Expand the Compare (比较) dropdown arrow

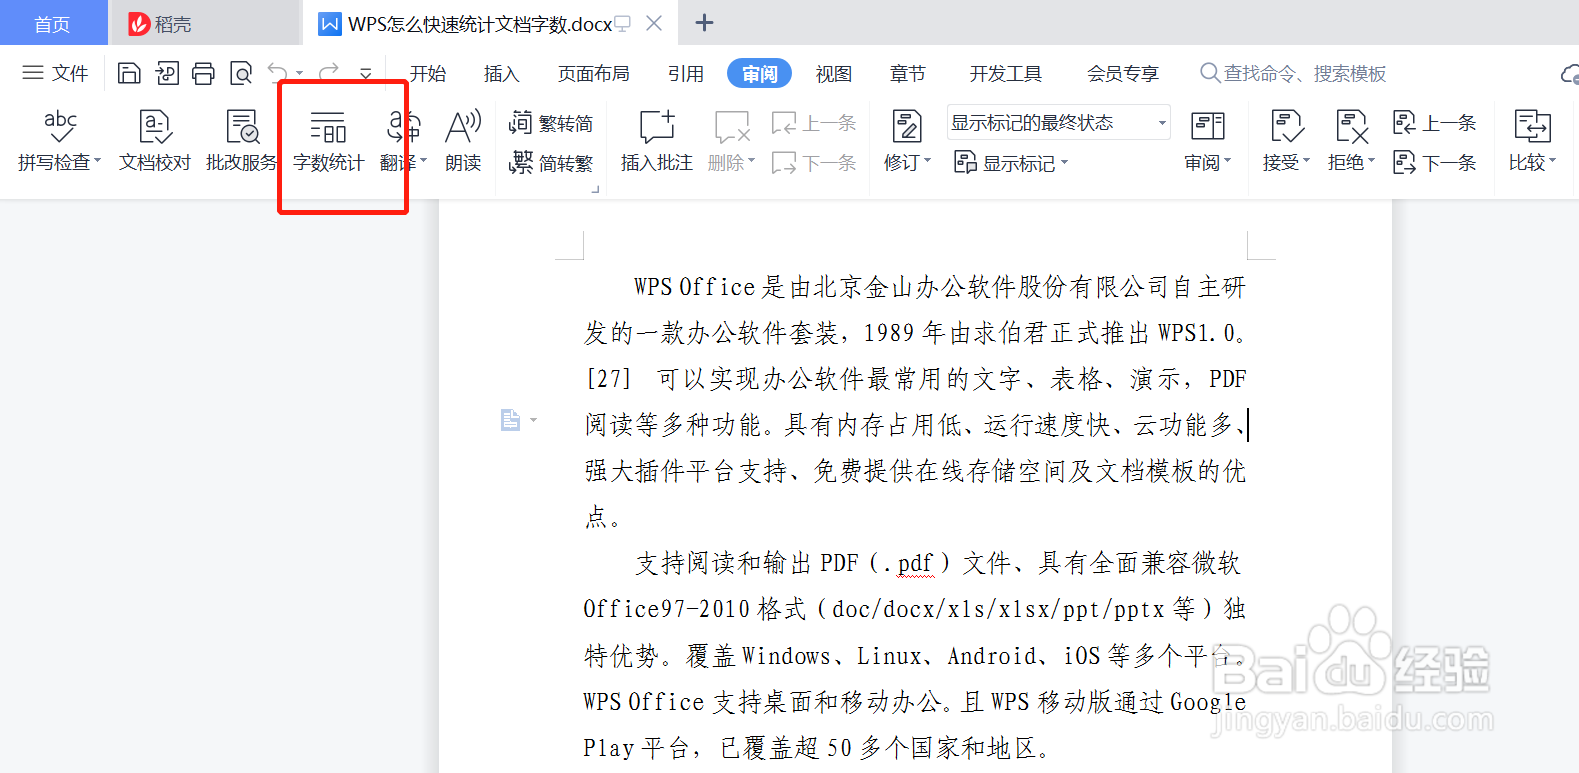pyautogui.click(x=1552, y=161)
